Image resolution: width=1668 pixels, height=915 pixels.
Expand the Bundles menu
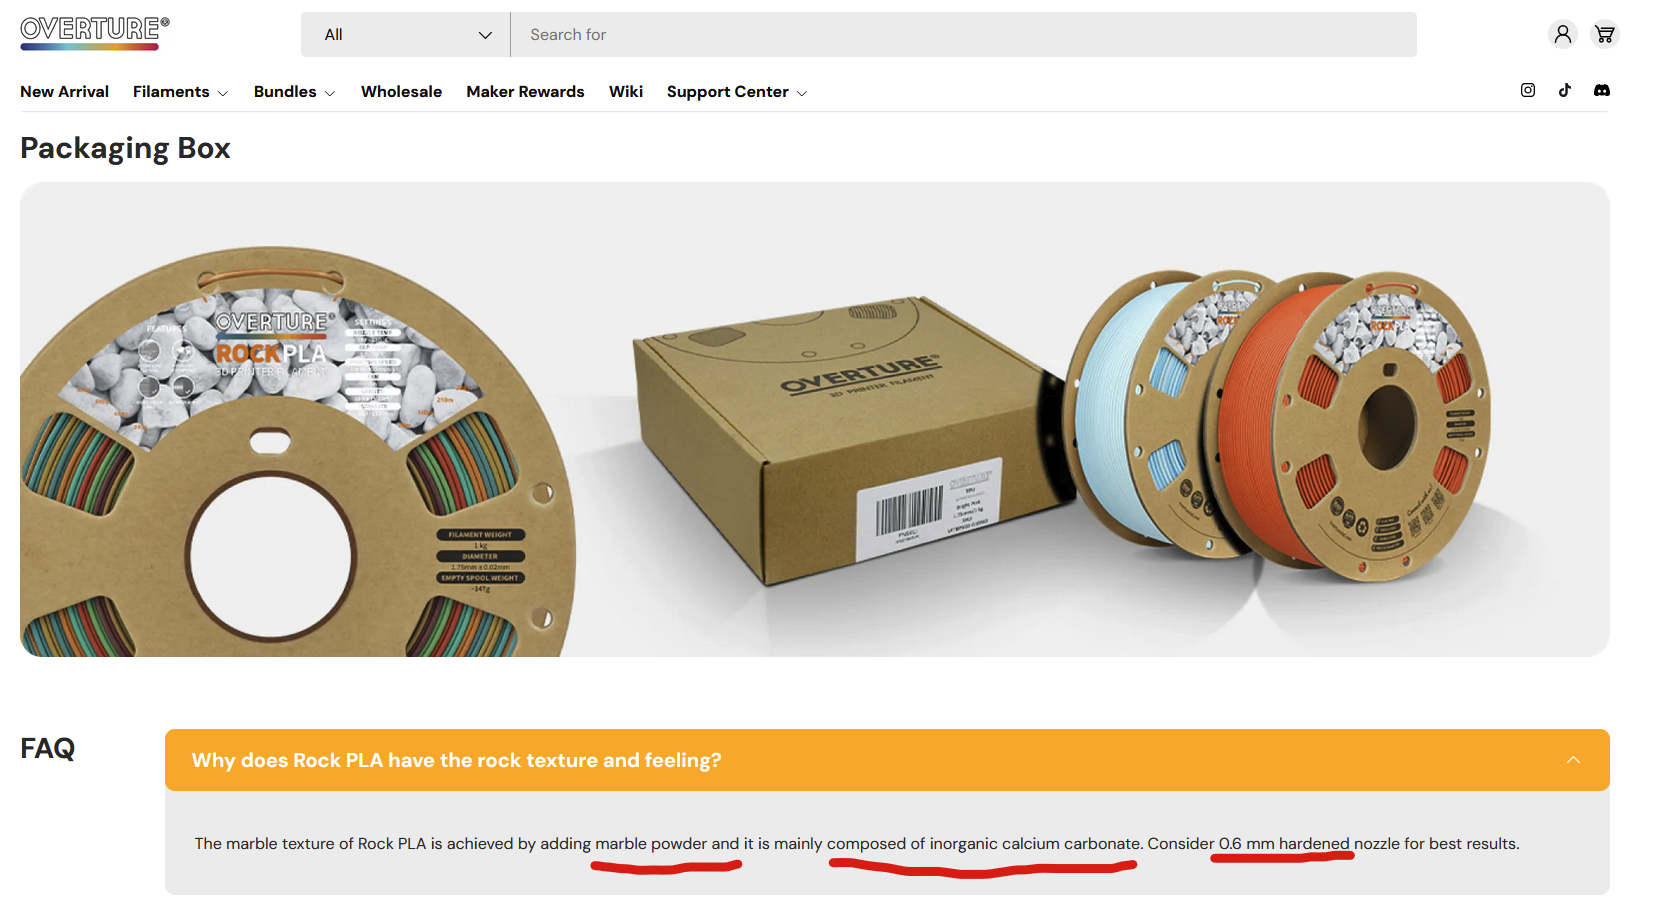294,92
